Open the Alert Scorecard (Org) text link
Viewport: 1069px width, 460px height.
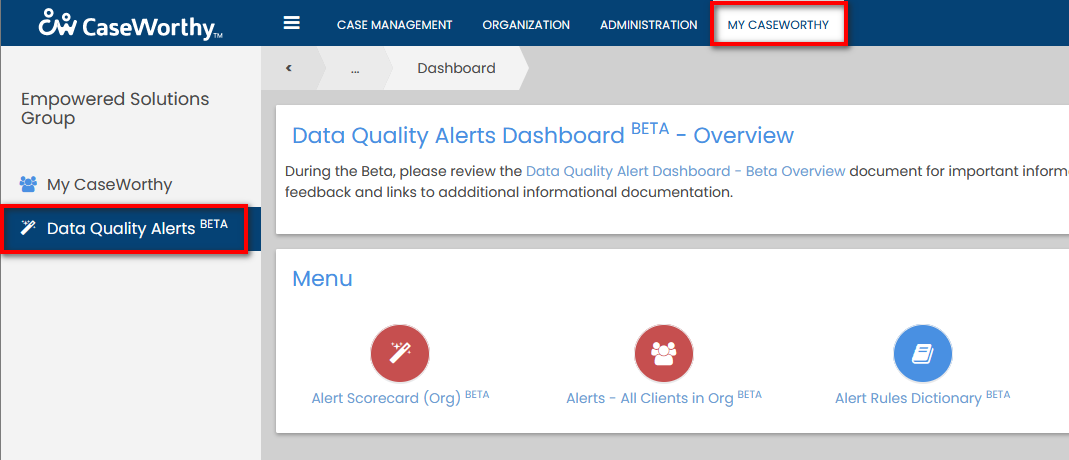386,398
